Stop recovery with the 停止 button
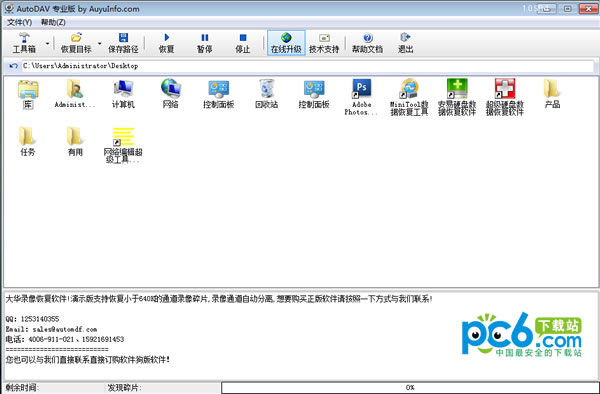The width and height of the screenshot is (600, 394). (243, 43)
